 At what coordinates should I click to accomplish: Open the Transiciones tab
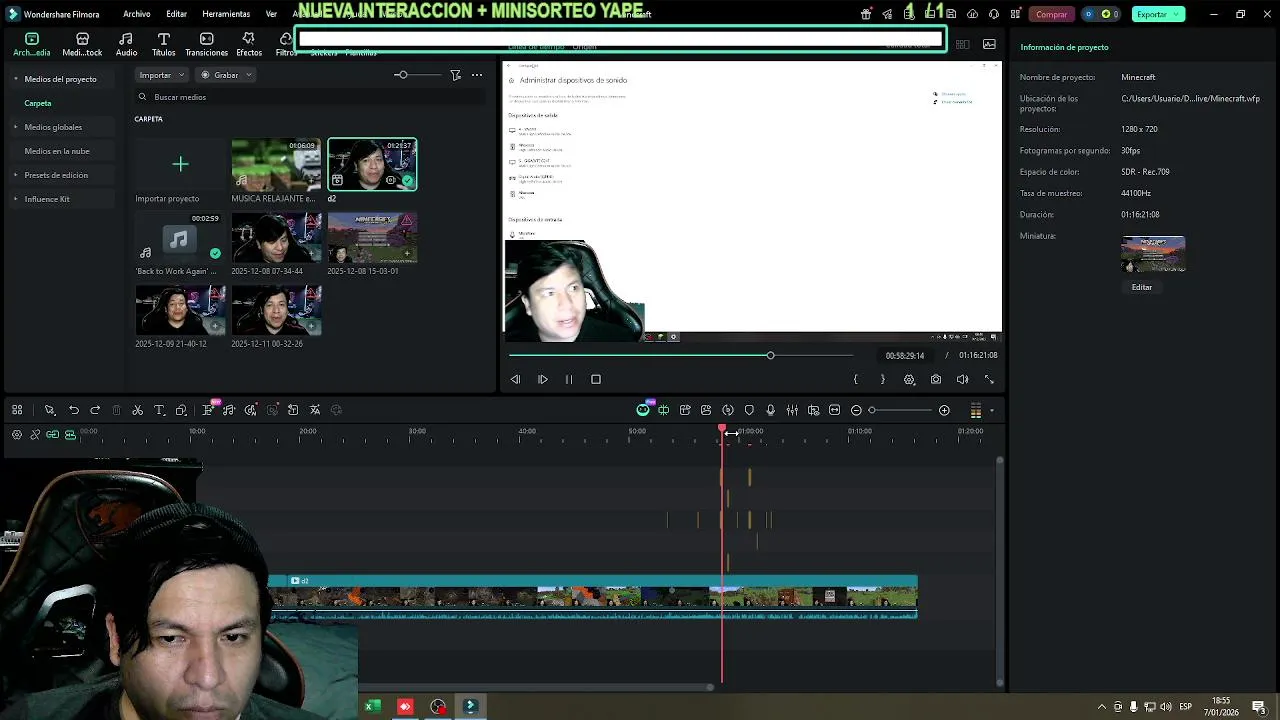click(206, 44)
